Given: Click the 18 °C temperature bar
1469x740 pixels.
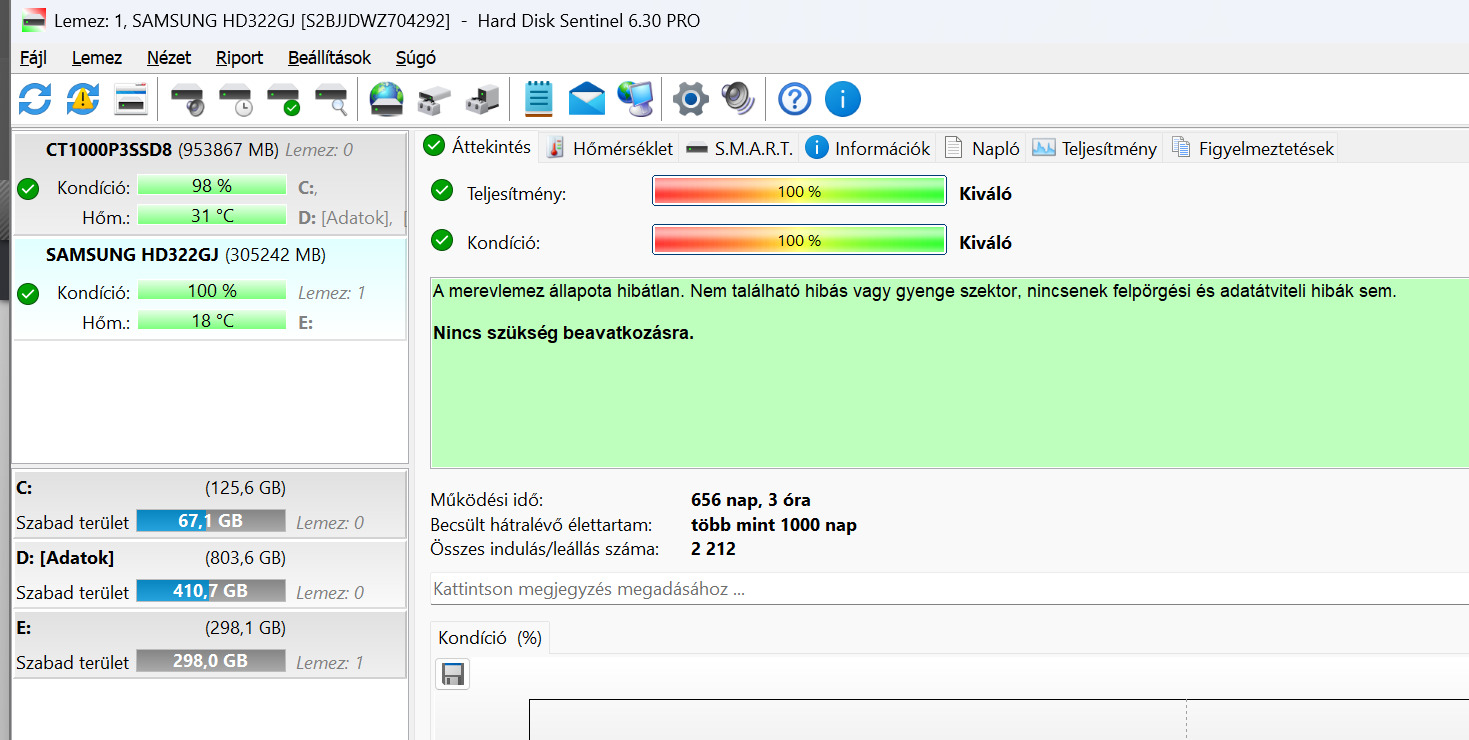Looking at the screenshot, I should 211,321.
